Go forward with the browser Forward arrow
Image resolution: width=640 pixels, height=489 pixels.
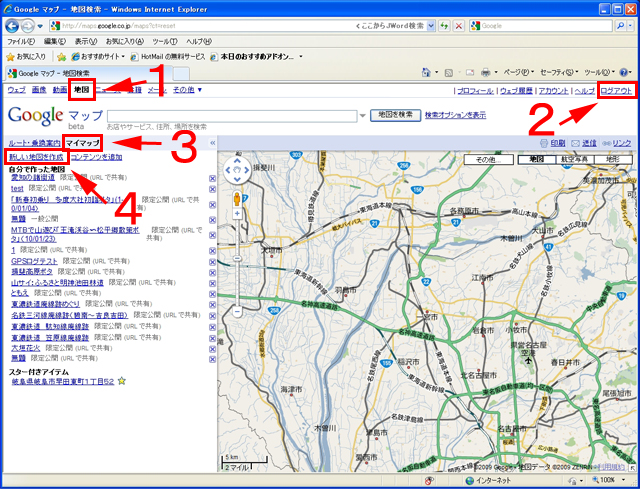point(28,27)
